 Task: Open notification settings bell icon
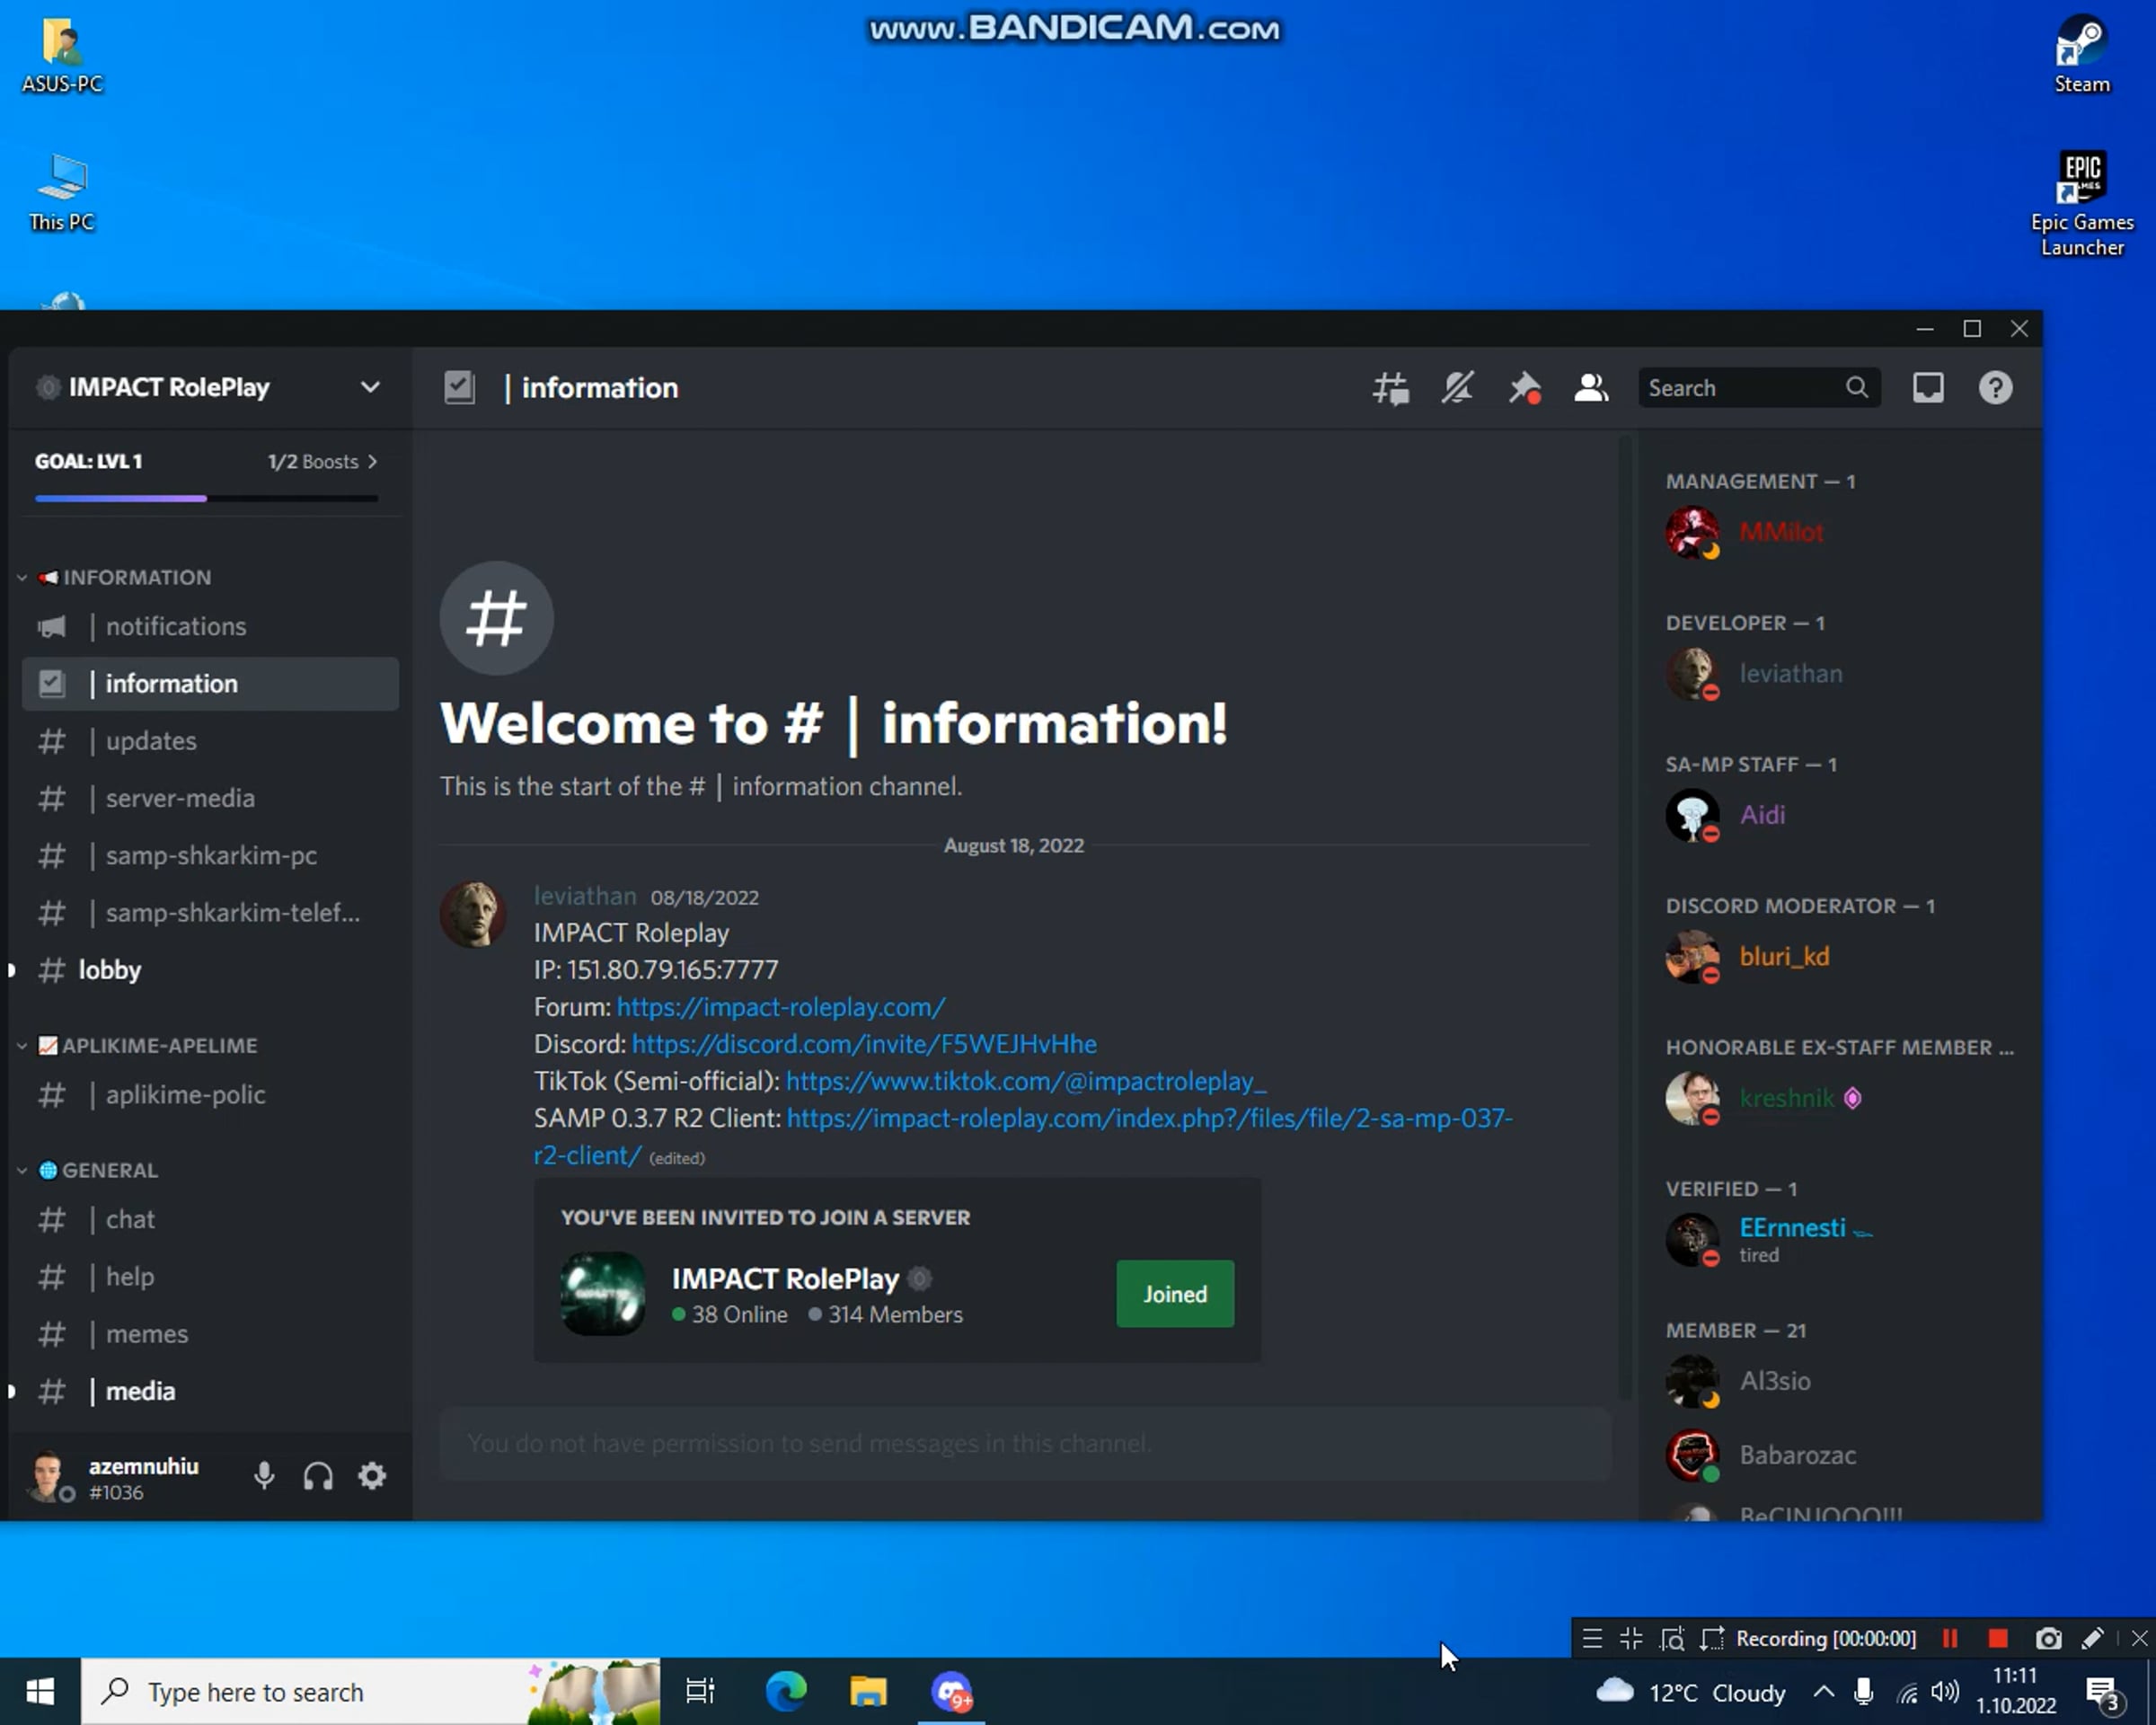(x=1457, y=388)
